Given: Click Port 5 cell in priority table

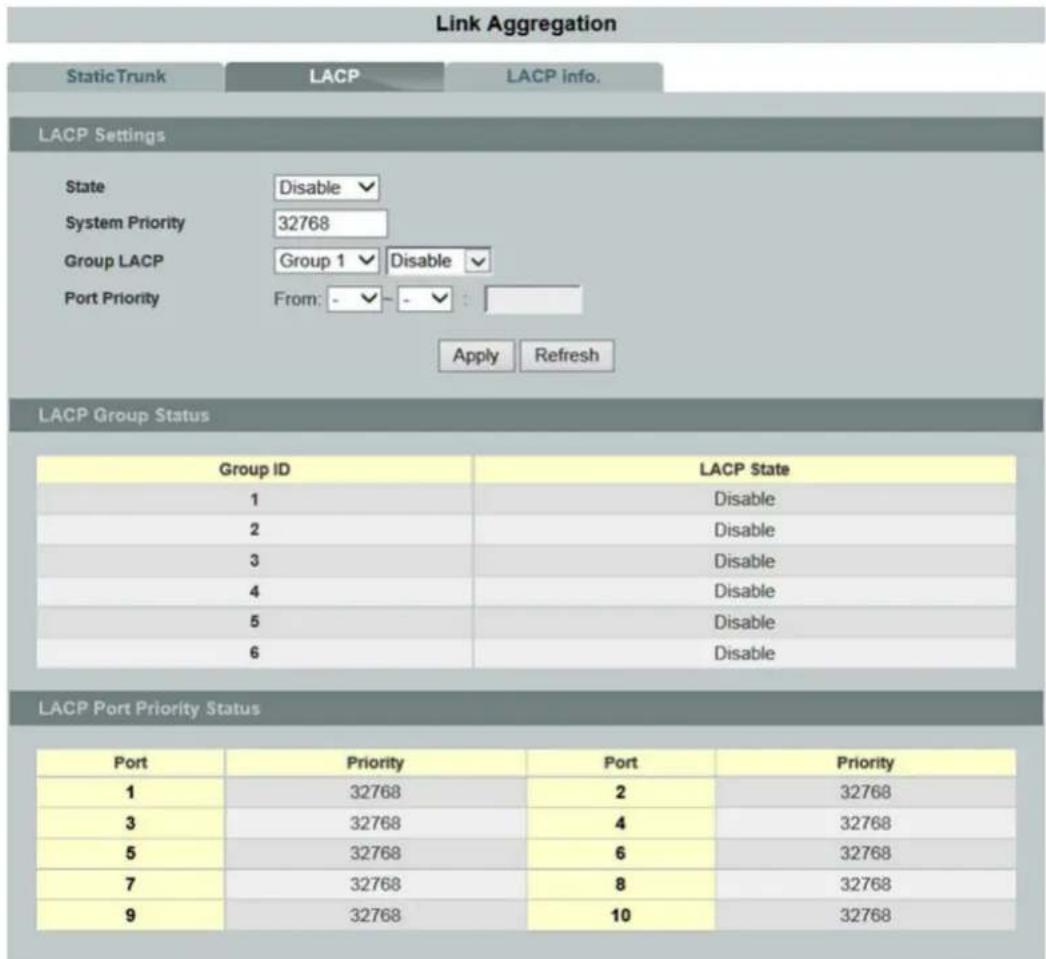Looking at the screenshot, I should (130, 854).
